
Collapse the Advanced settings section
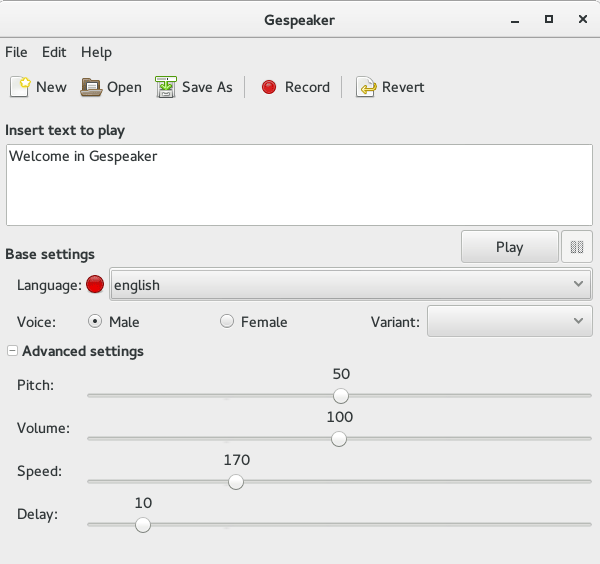pos(12,351)
